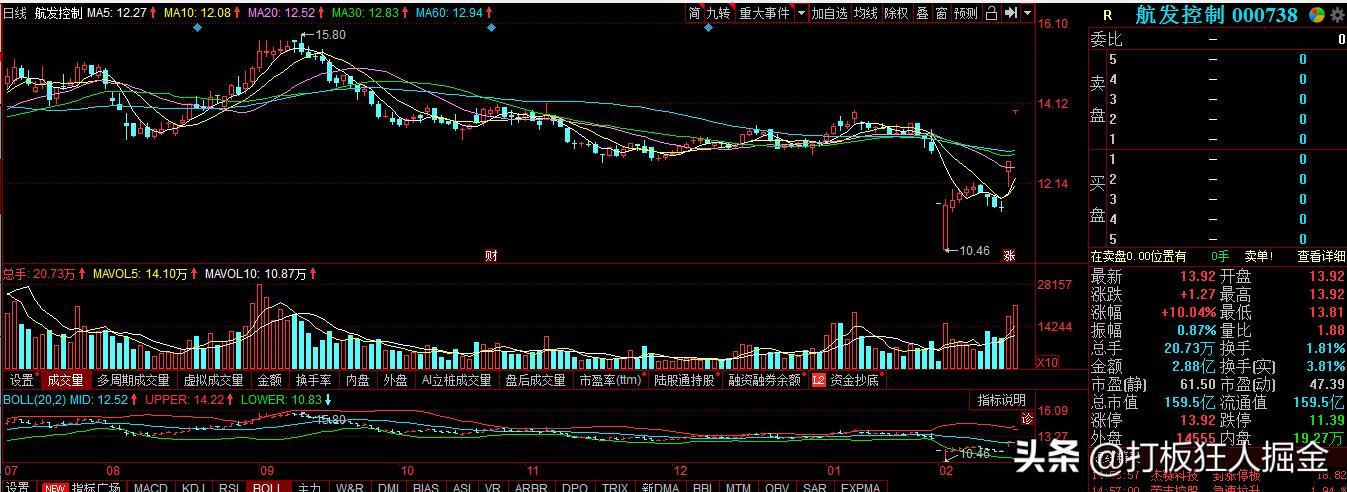
Task: Click the 委比 row label
Action: click(x=1107, y=40)
